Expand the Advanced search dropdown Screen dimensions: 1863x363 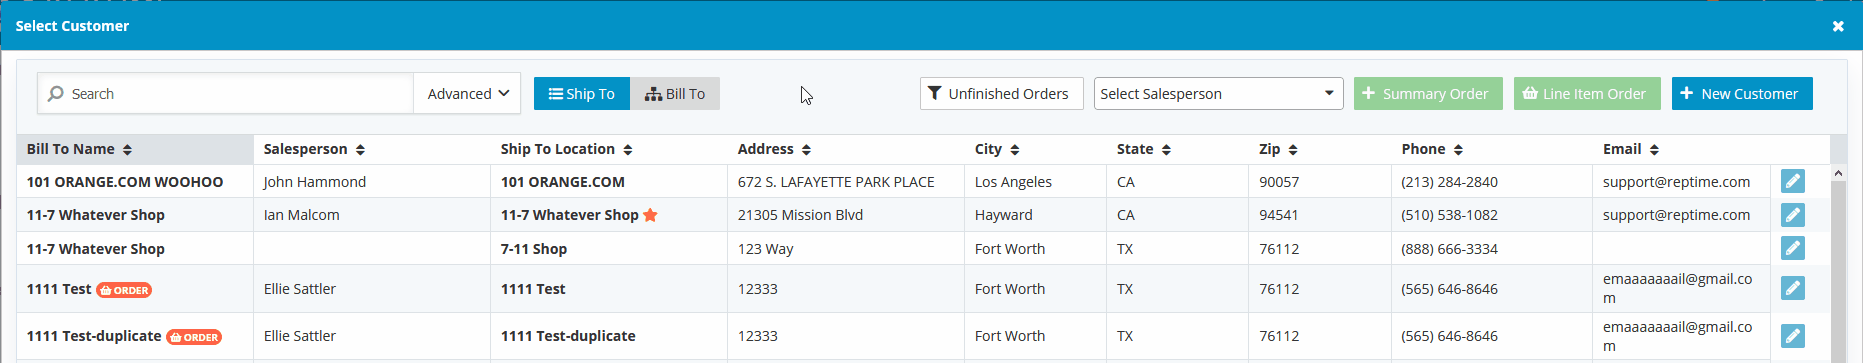point(468,93)
